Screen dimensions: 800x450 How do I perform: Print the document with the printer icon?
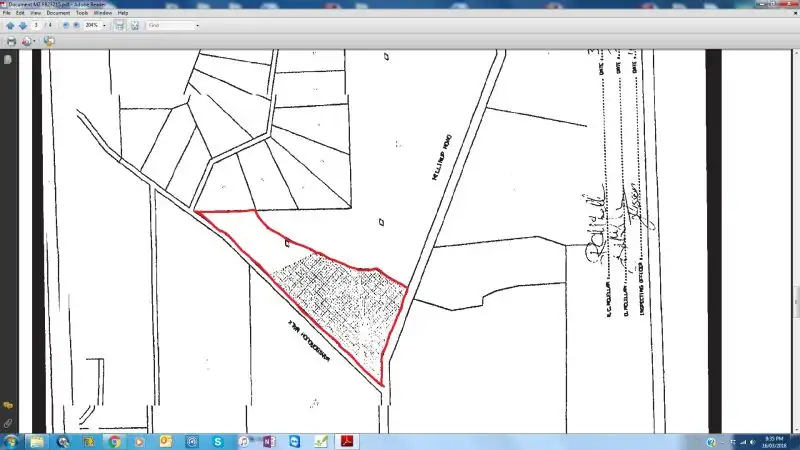[x=11, y=41]
